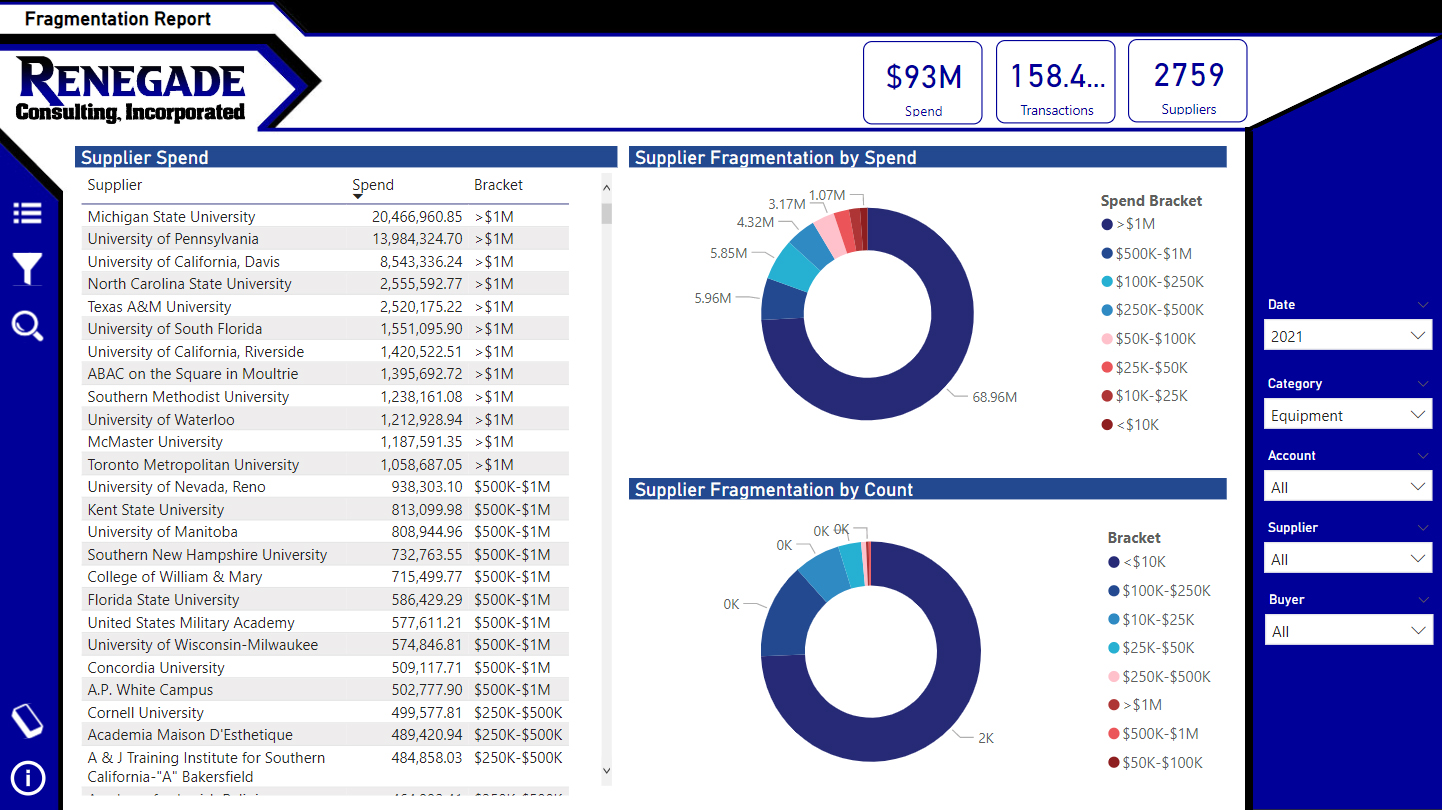Image resolution: width=1442 pixels, height=810 pixels.
Task: Select the $93M Spend card
Action: click(923, 83)
